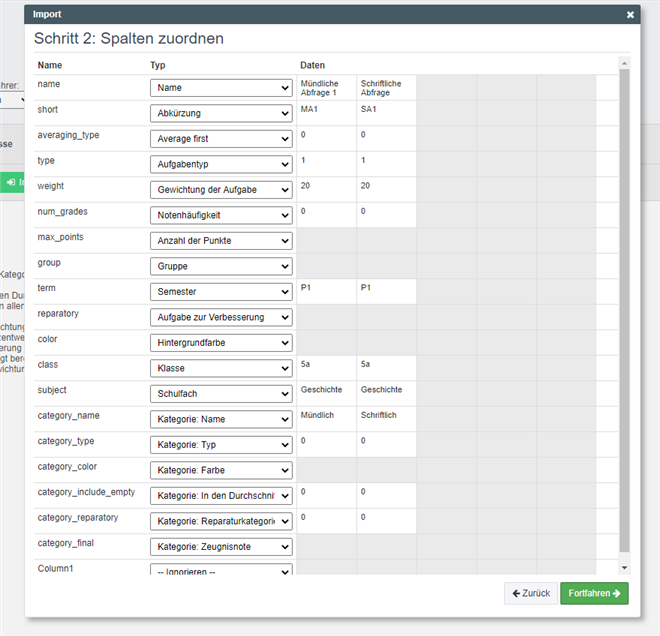Screen dimensions: 660x636
Task: Click the vertical scrollbar in dialog
Action: pos(625,300)
